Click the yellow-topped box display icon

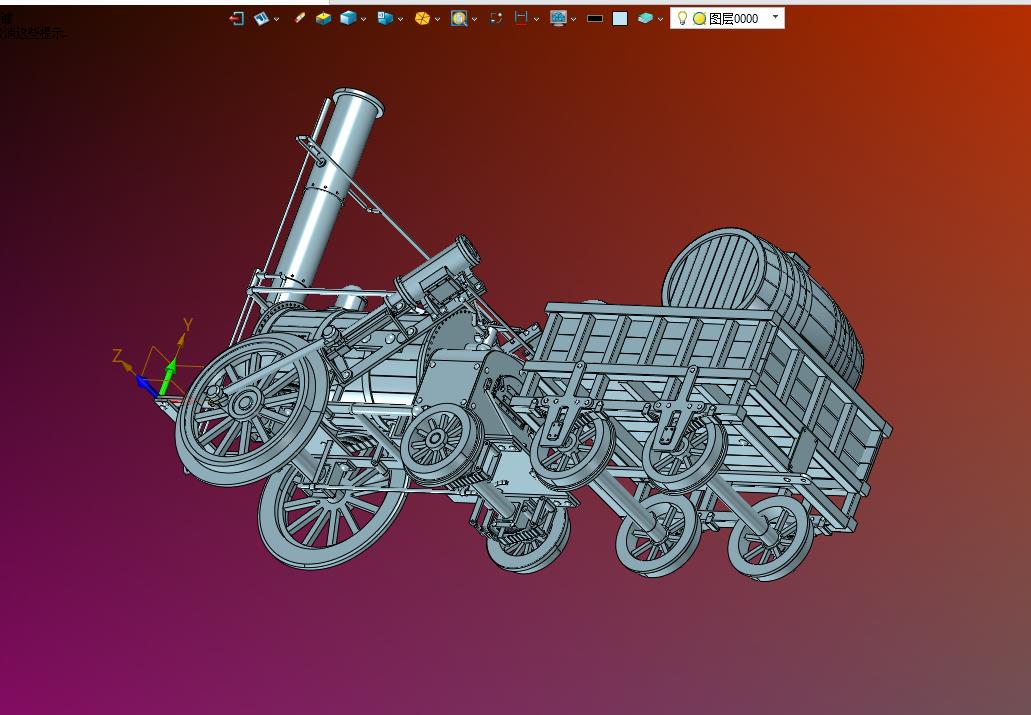323,18
